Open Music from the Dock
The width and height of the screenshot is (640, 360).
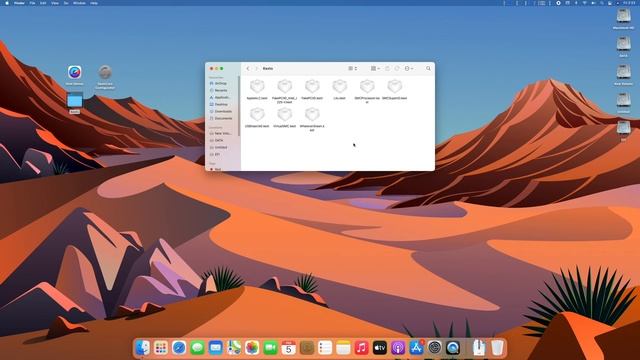coord(362,348)
